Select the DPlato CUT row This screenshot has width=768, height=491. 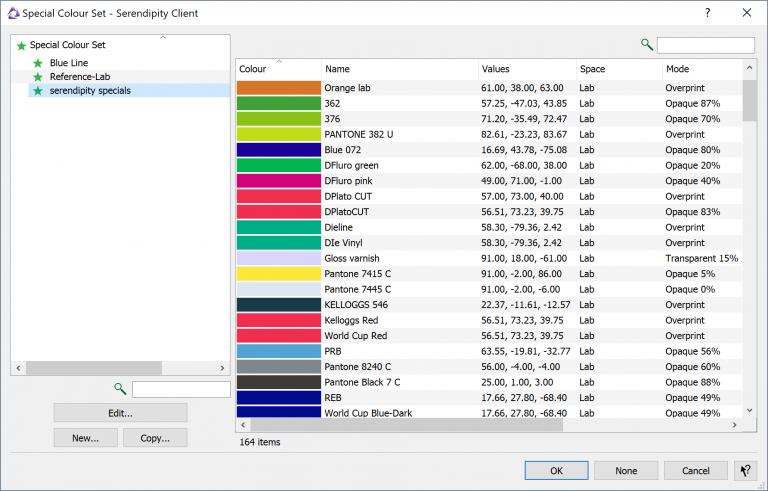click(x=489, y=196)
